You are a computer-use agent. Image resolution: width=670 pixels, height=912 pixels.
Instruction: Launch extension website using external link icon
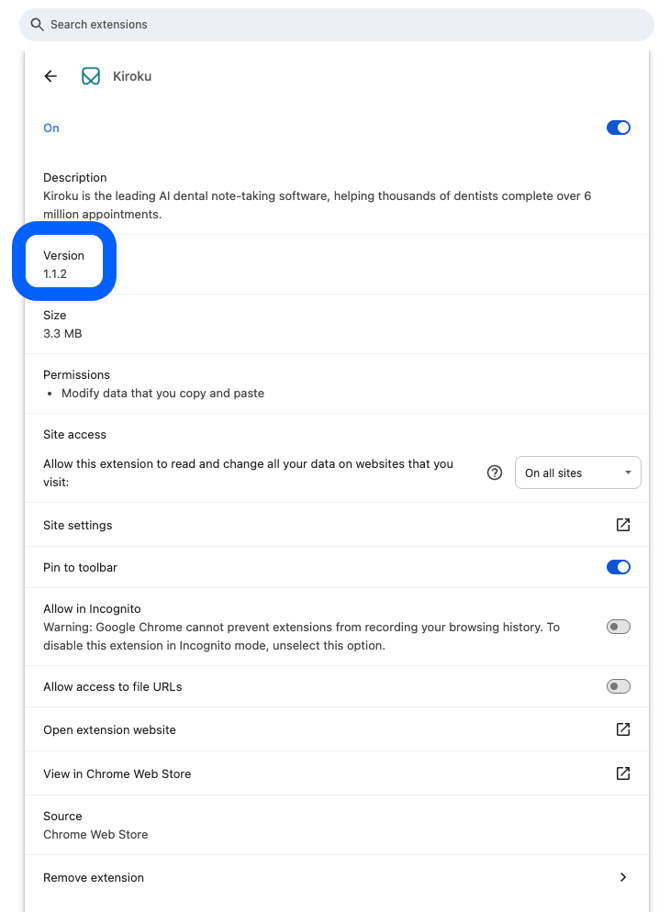[622, 729]
